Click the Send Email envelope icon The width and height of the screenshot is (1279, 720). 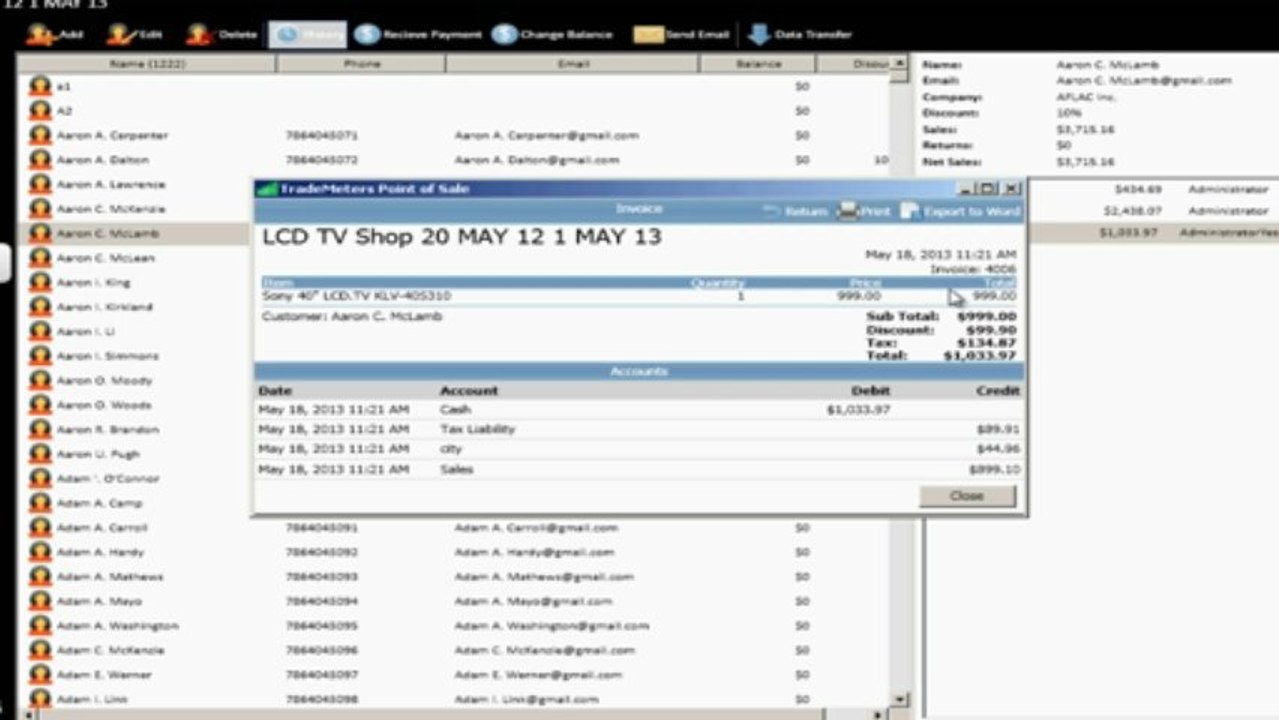[648, 35]
